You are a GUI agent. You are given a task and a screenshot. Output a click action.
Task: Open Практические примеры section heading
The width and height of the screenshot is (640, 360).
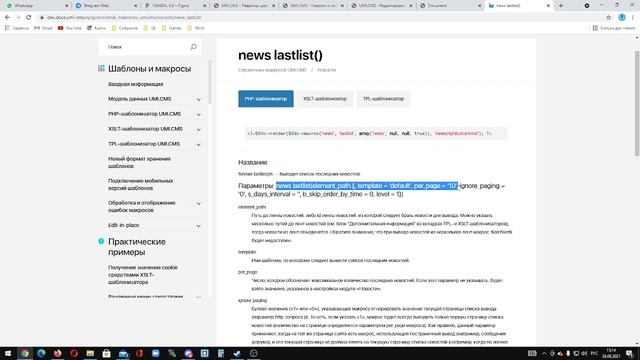137,247
